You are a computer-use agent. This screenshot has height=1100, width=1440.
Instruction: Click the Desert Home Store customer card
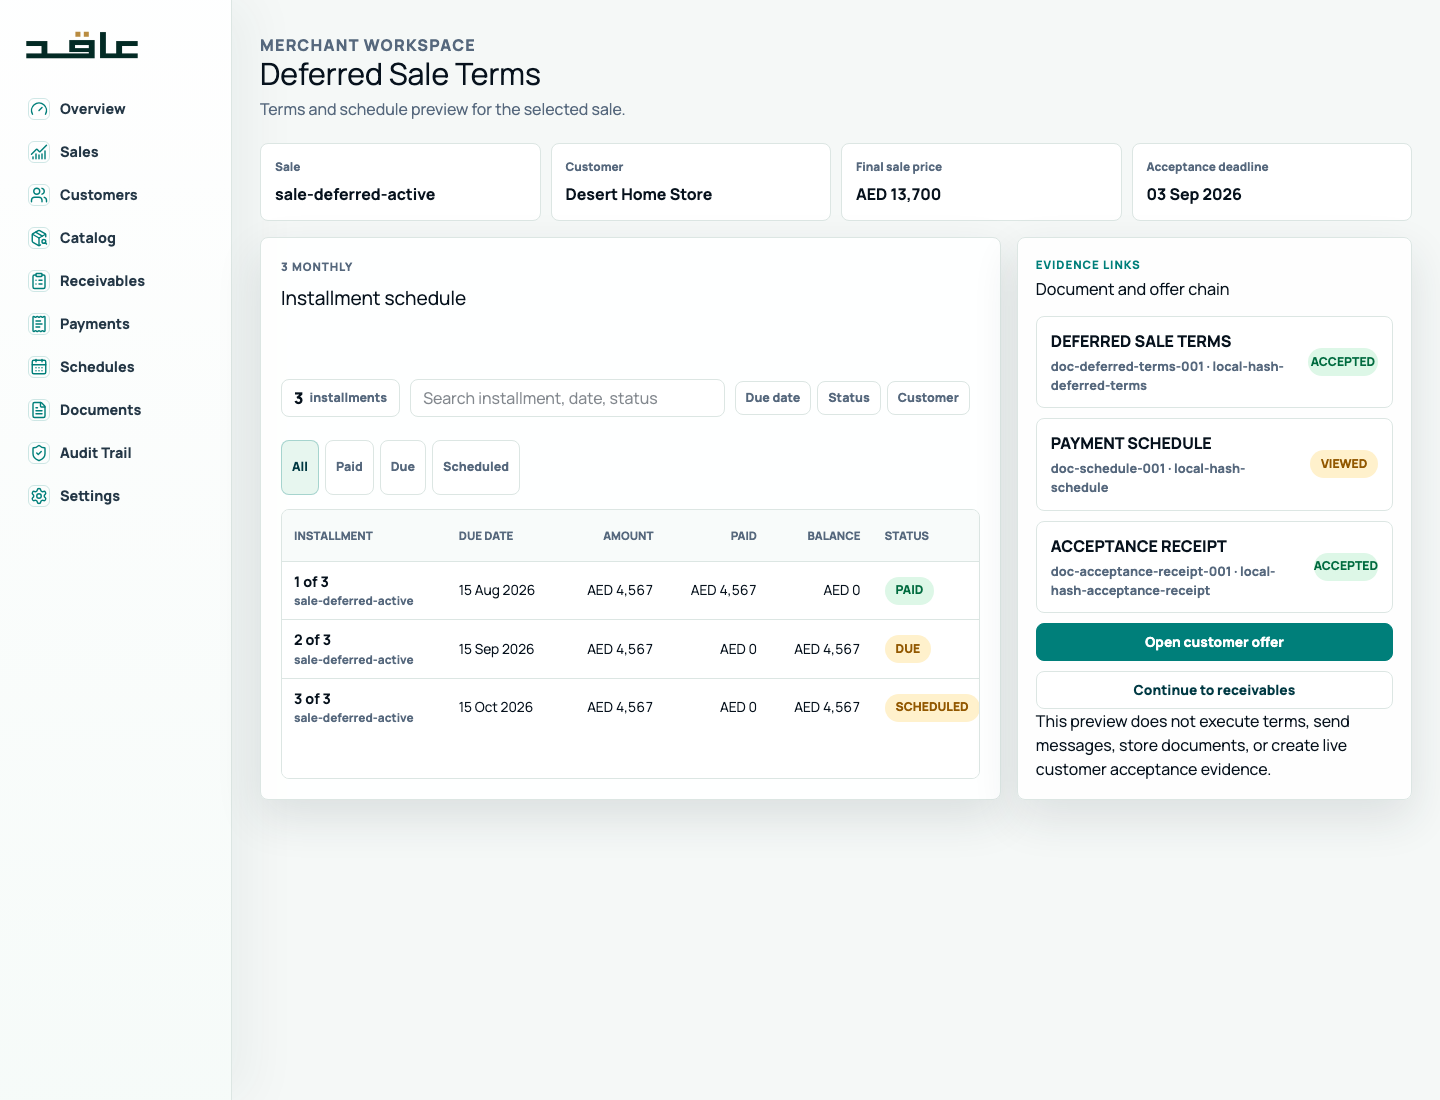[691, 182]
